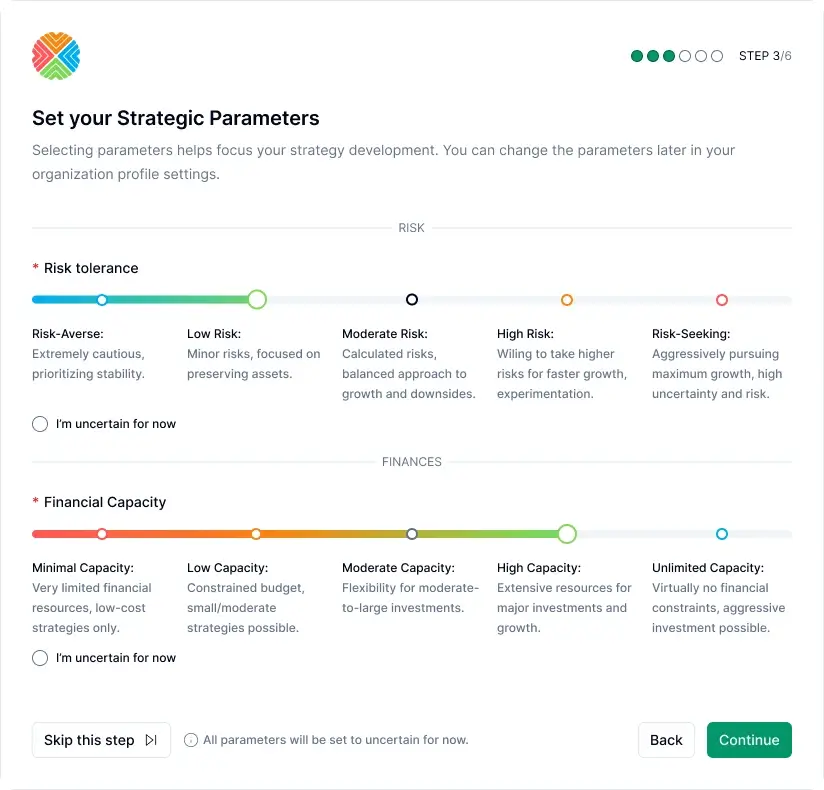Screen dimensions: 824x790
Task: Set Financial Capacity to Minimal Capacity stop
Action: point(102,534)
